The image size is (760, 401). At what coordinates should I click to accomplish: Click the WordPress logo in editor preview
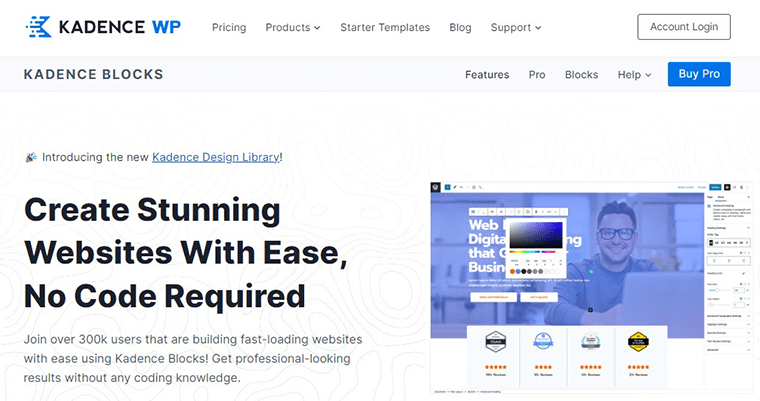pyautogui.click(x=436, y=187)
